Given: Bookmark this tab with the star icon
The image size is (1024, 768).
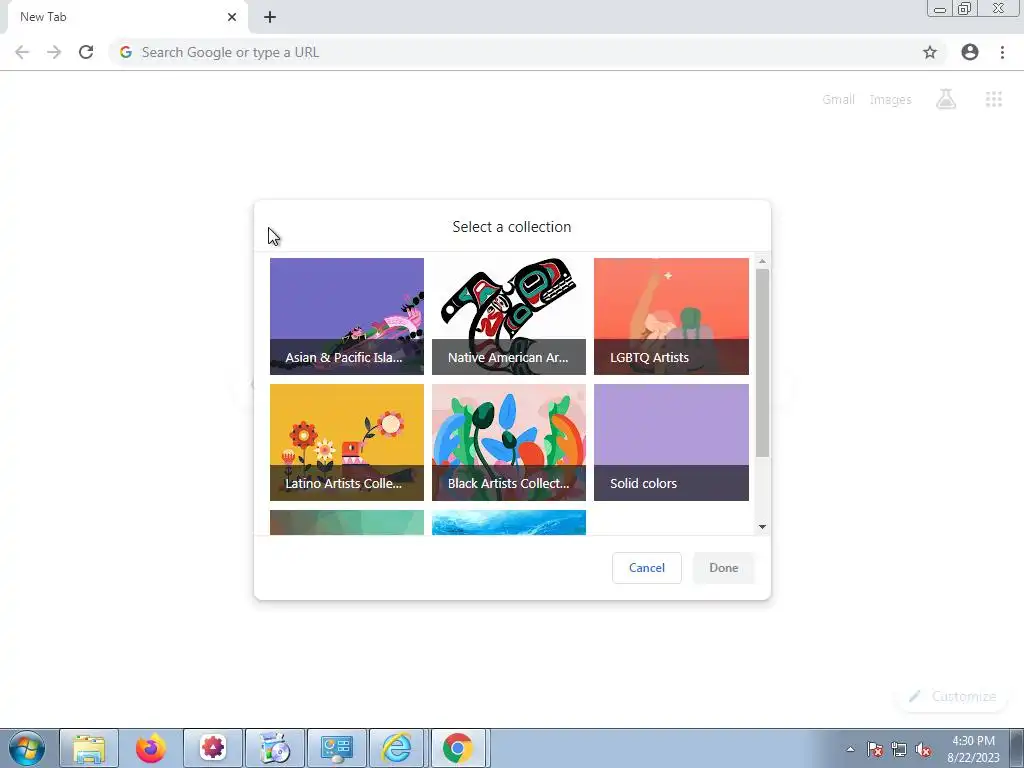Looking at the screenshot, I should [x=930, y=52].
